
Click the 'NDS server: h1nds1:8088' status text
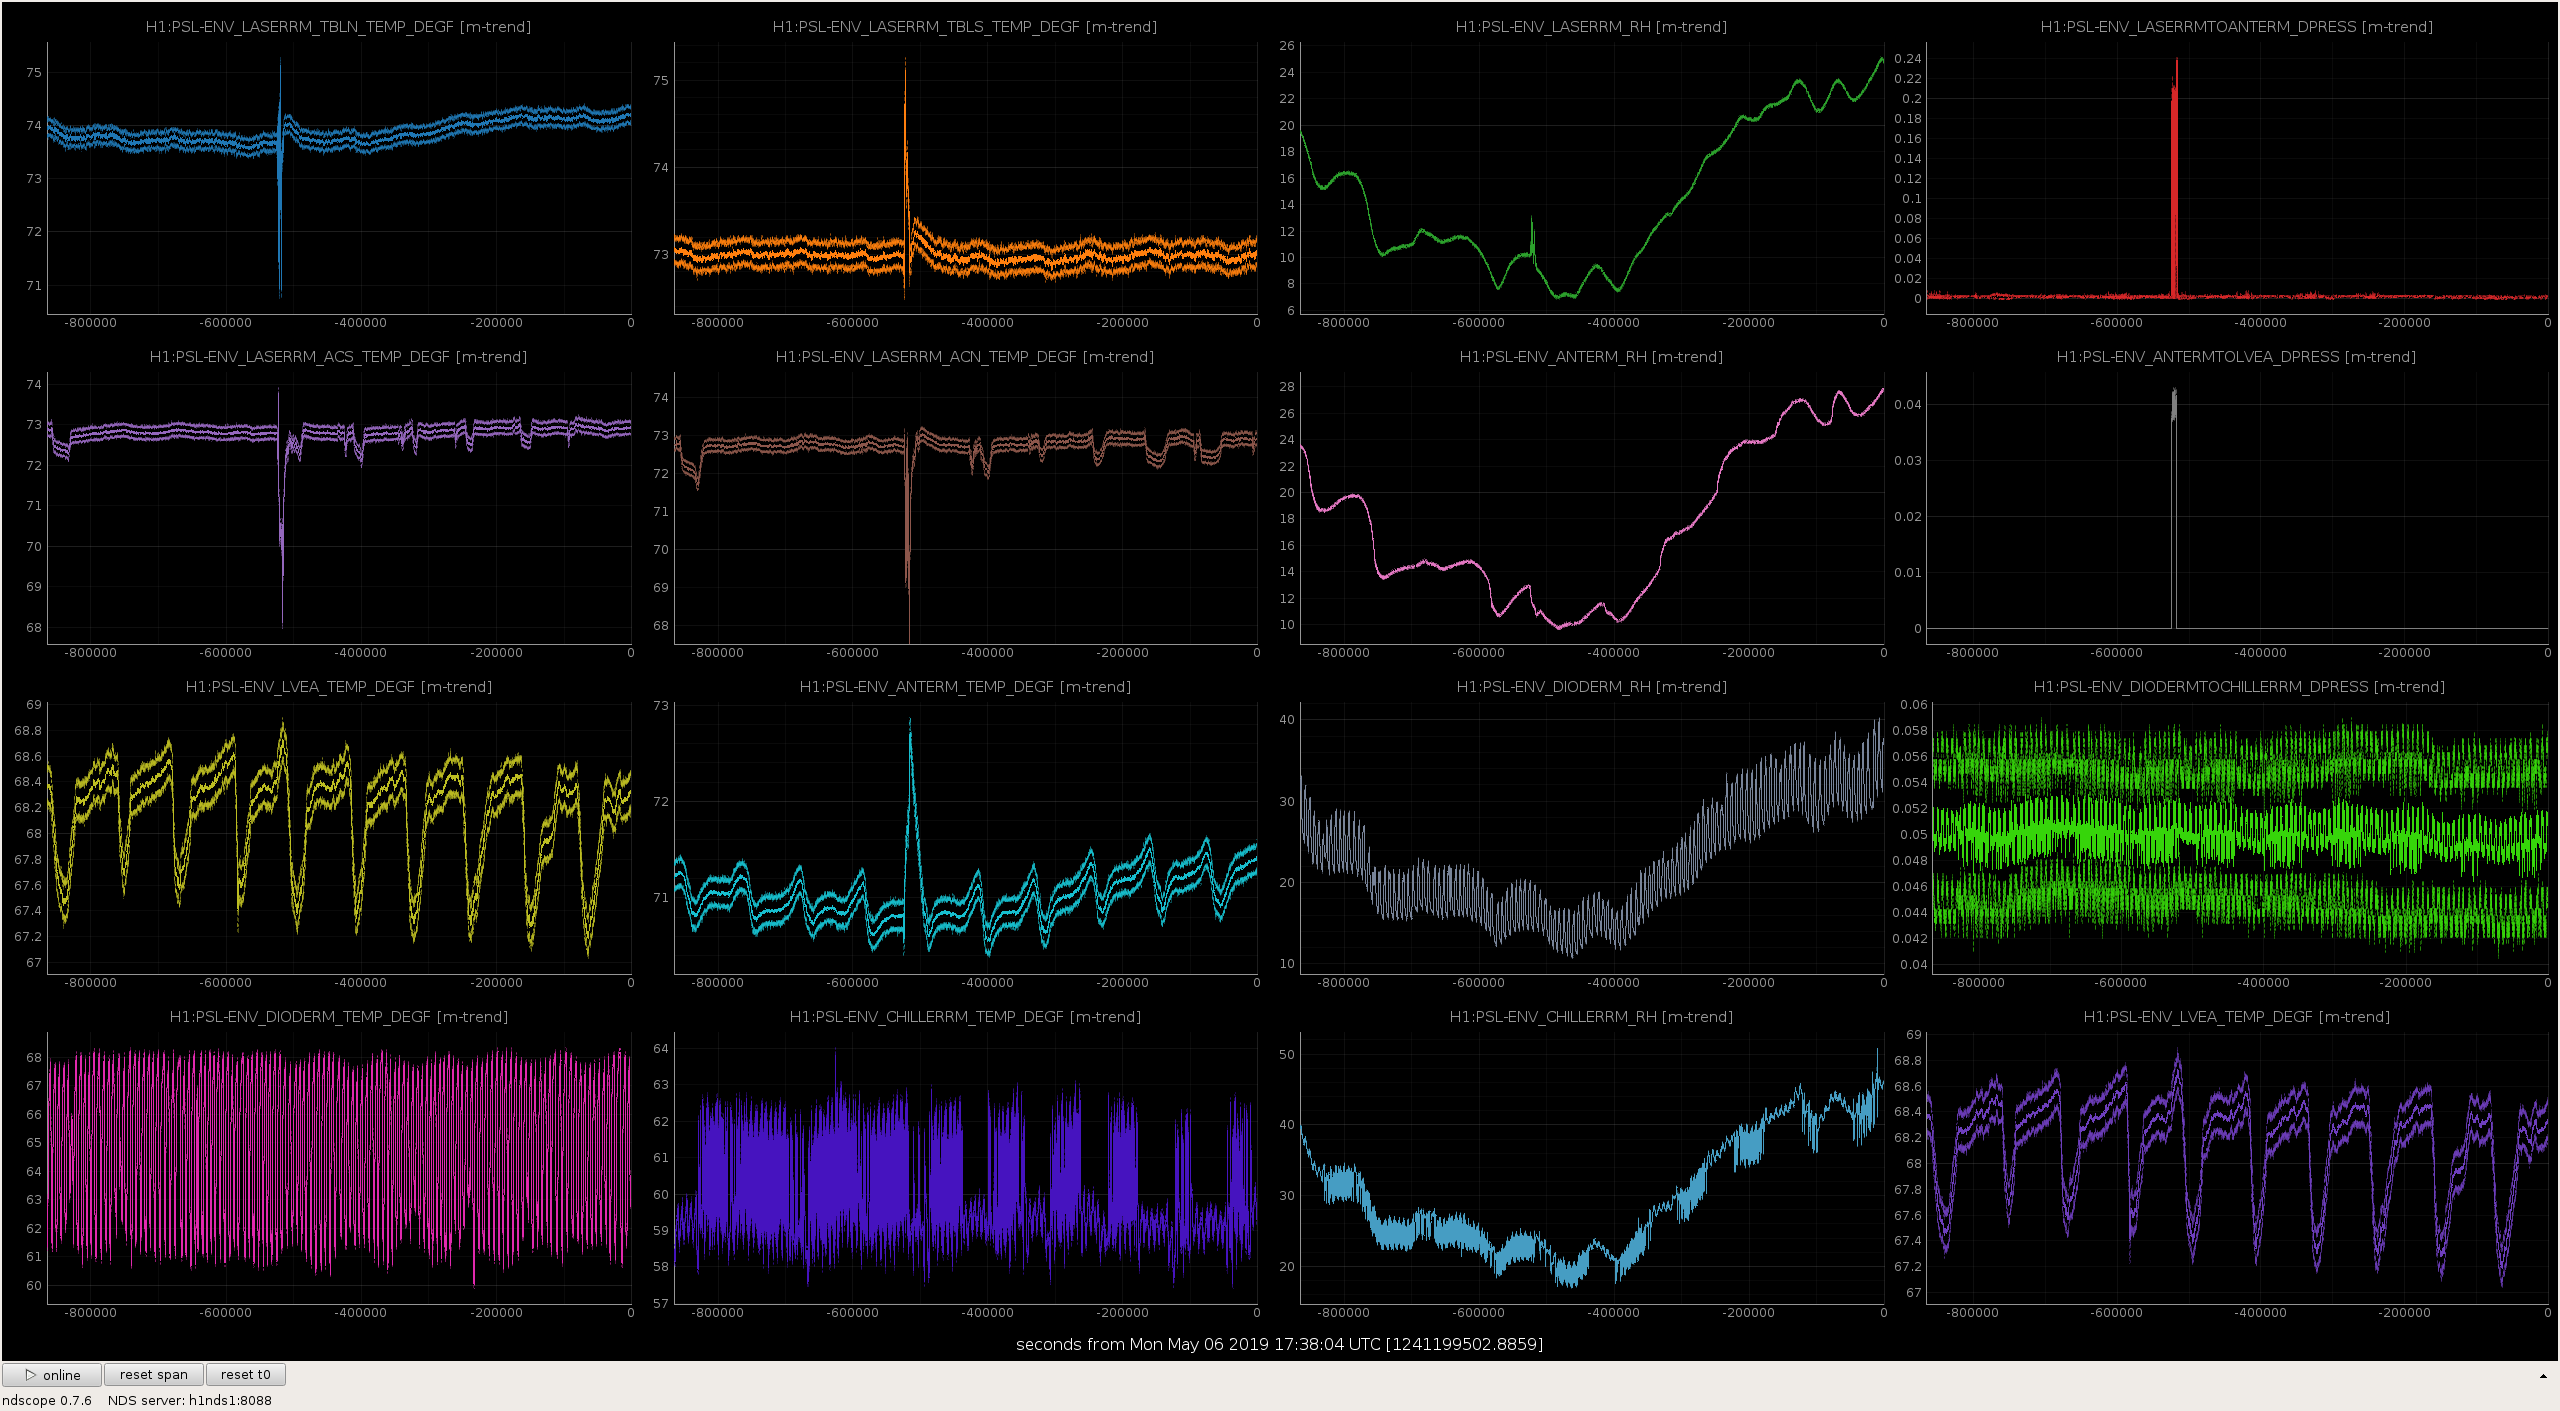coord(190,1400)
